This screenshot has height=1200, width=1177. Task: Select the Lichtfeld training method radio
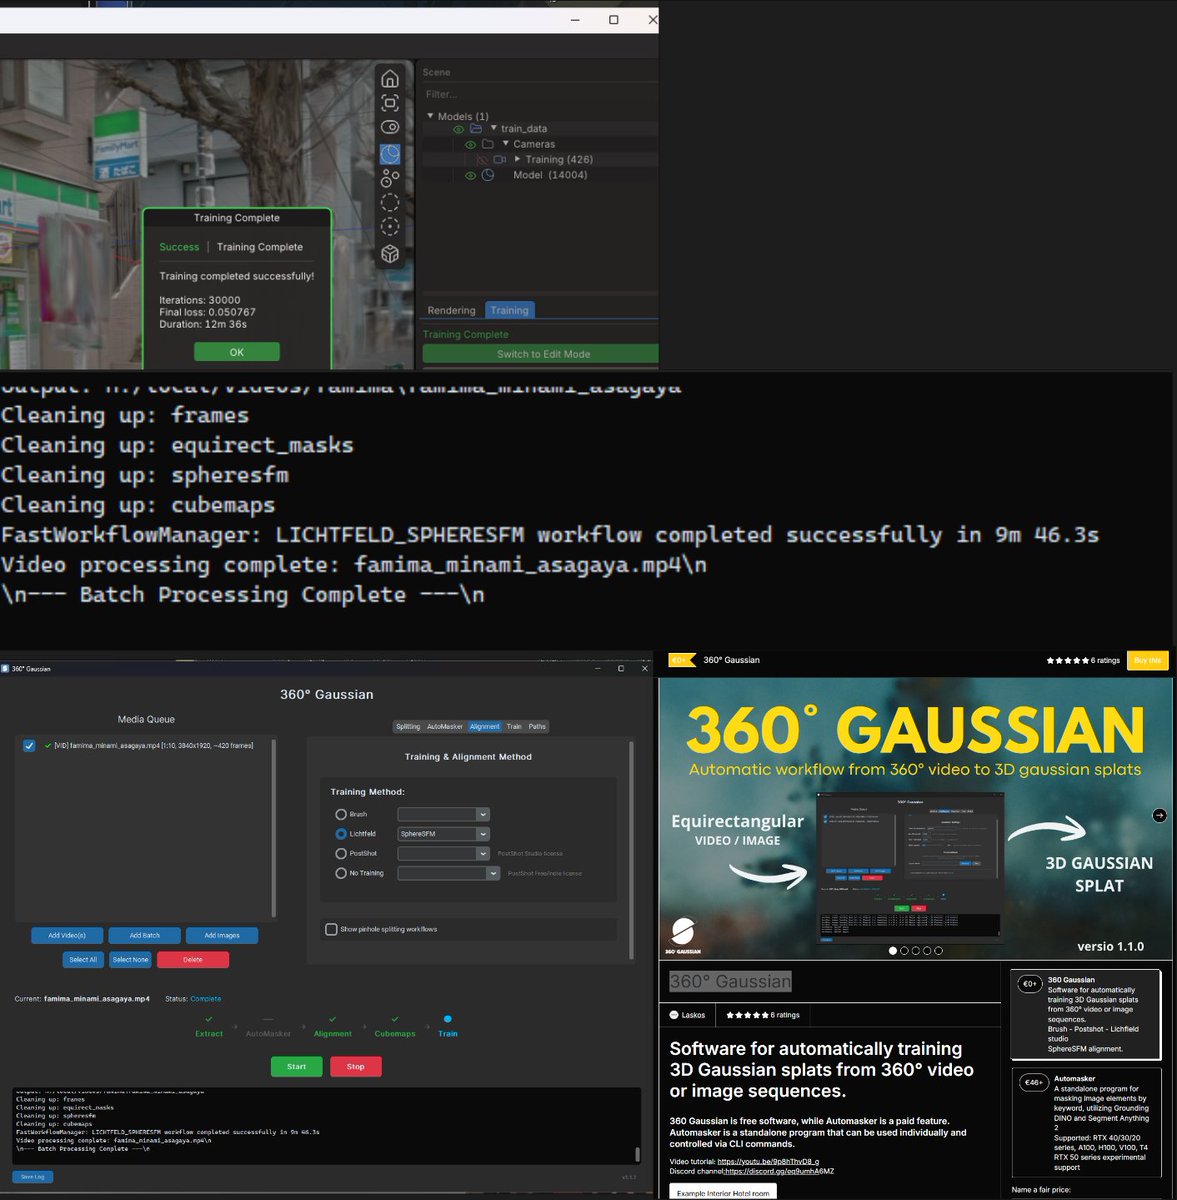pos(341,834)
